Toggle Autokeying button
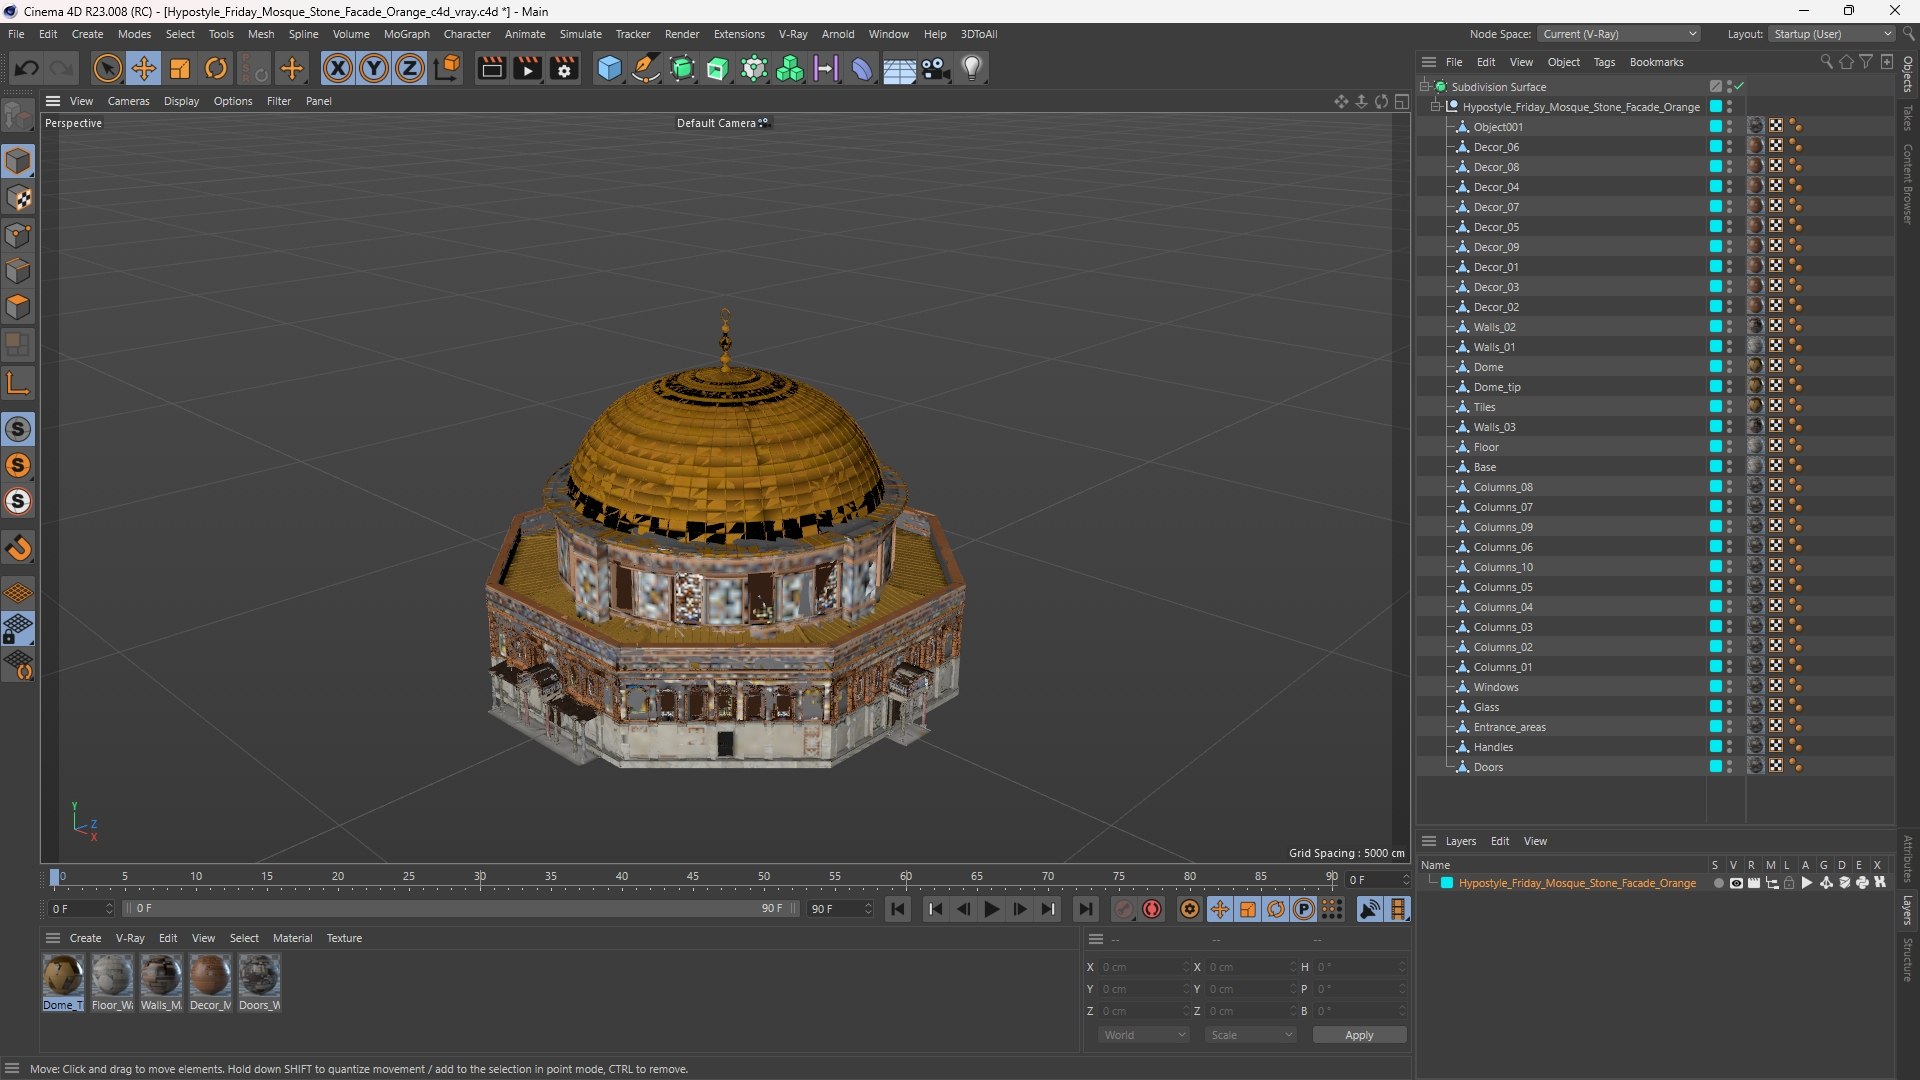Viewport: 1920px width, 1080px height. click(1152, 909)
